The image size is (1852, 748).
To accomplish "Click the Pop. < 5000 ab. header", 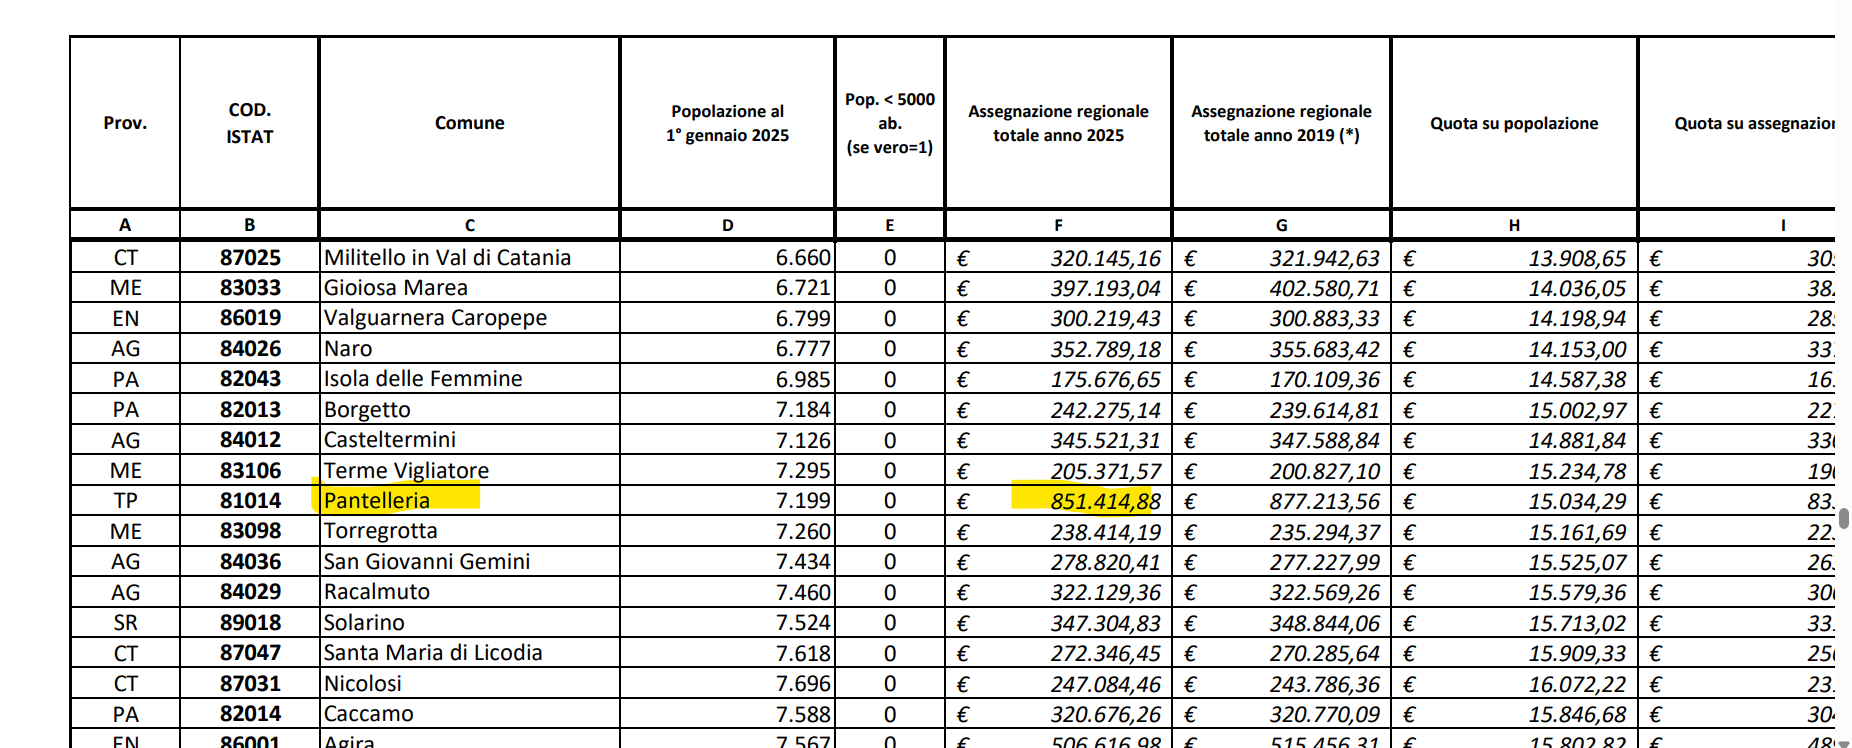I will (x=889, y=123).
